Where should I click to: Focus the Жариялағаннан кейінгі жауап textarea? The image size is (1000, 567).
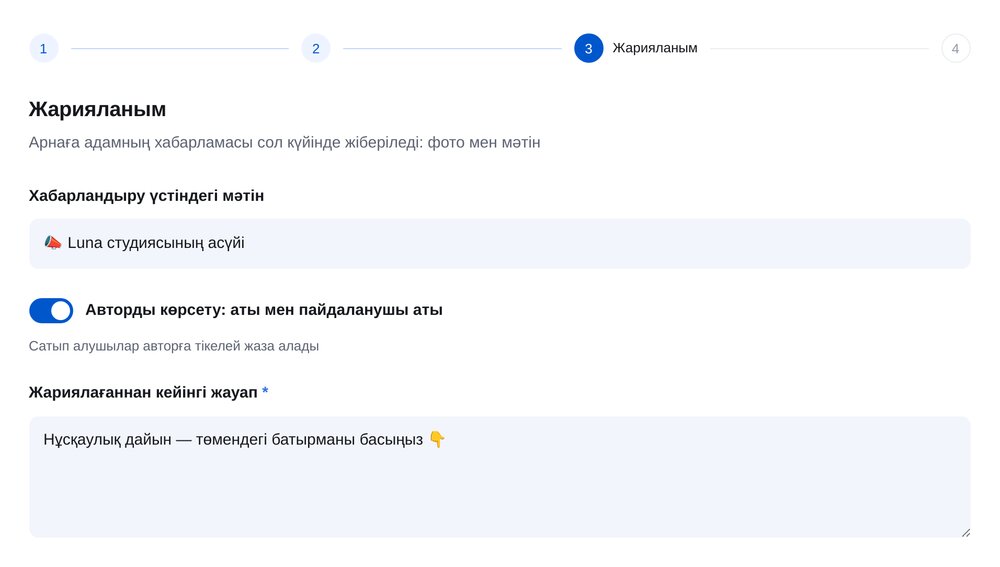499,476
